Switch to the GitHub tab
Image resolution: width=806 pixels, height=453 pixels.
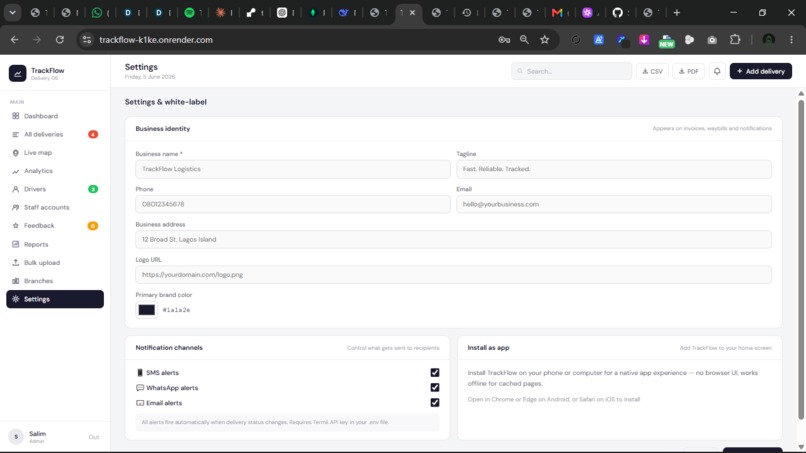pyautogui.click(x=617, y=13)
